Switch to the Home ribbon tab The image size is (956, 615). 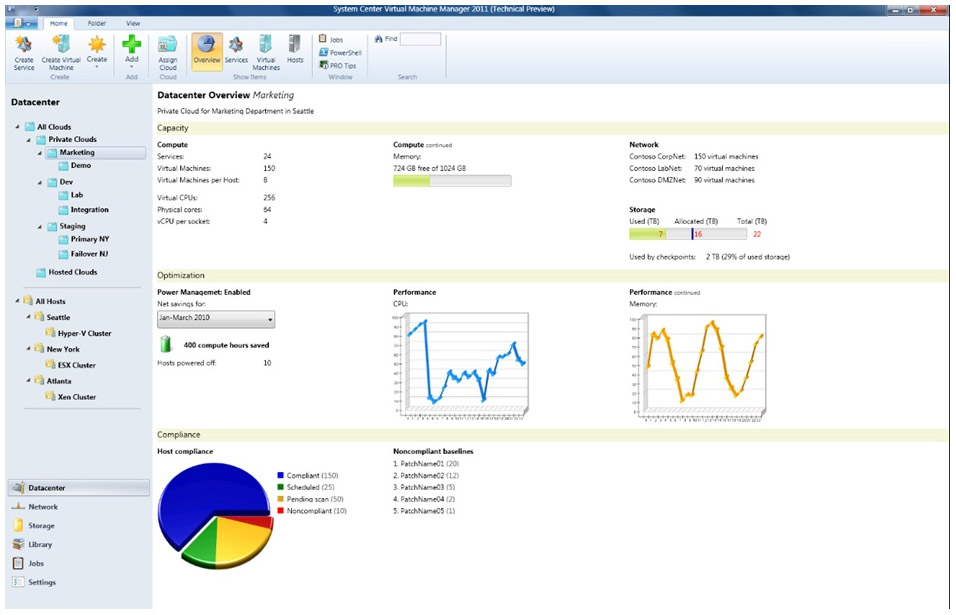coord(59,23)
